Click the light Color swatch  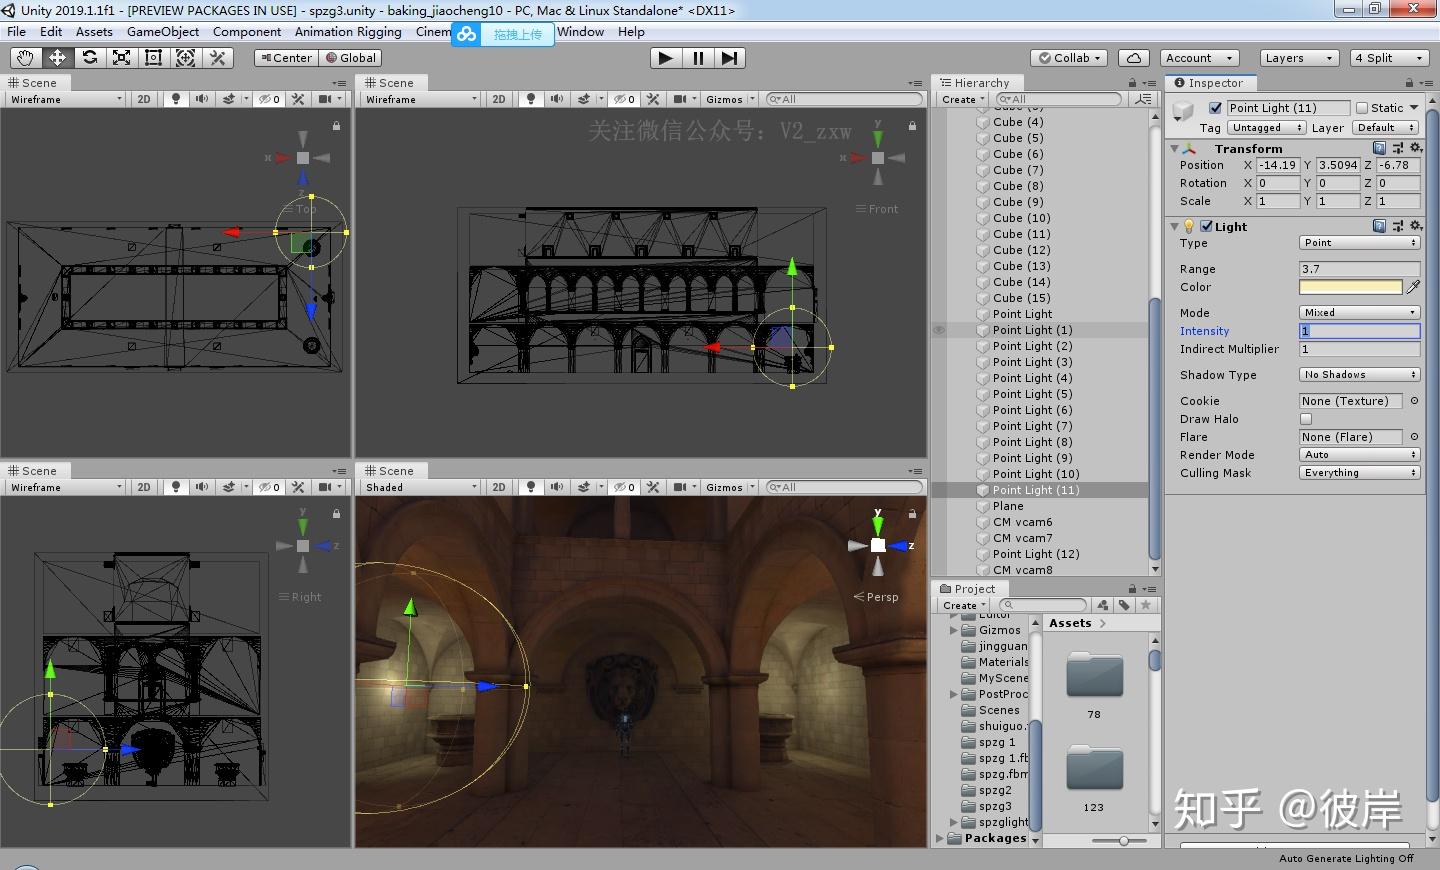click(x=1350, y=287)
